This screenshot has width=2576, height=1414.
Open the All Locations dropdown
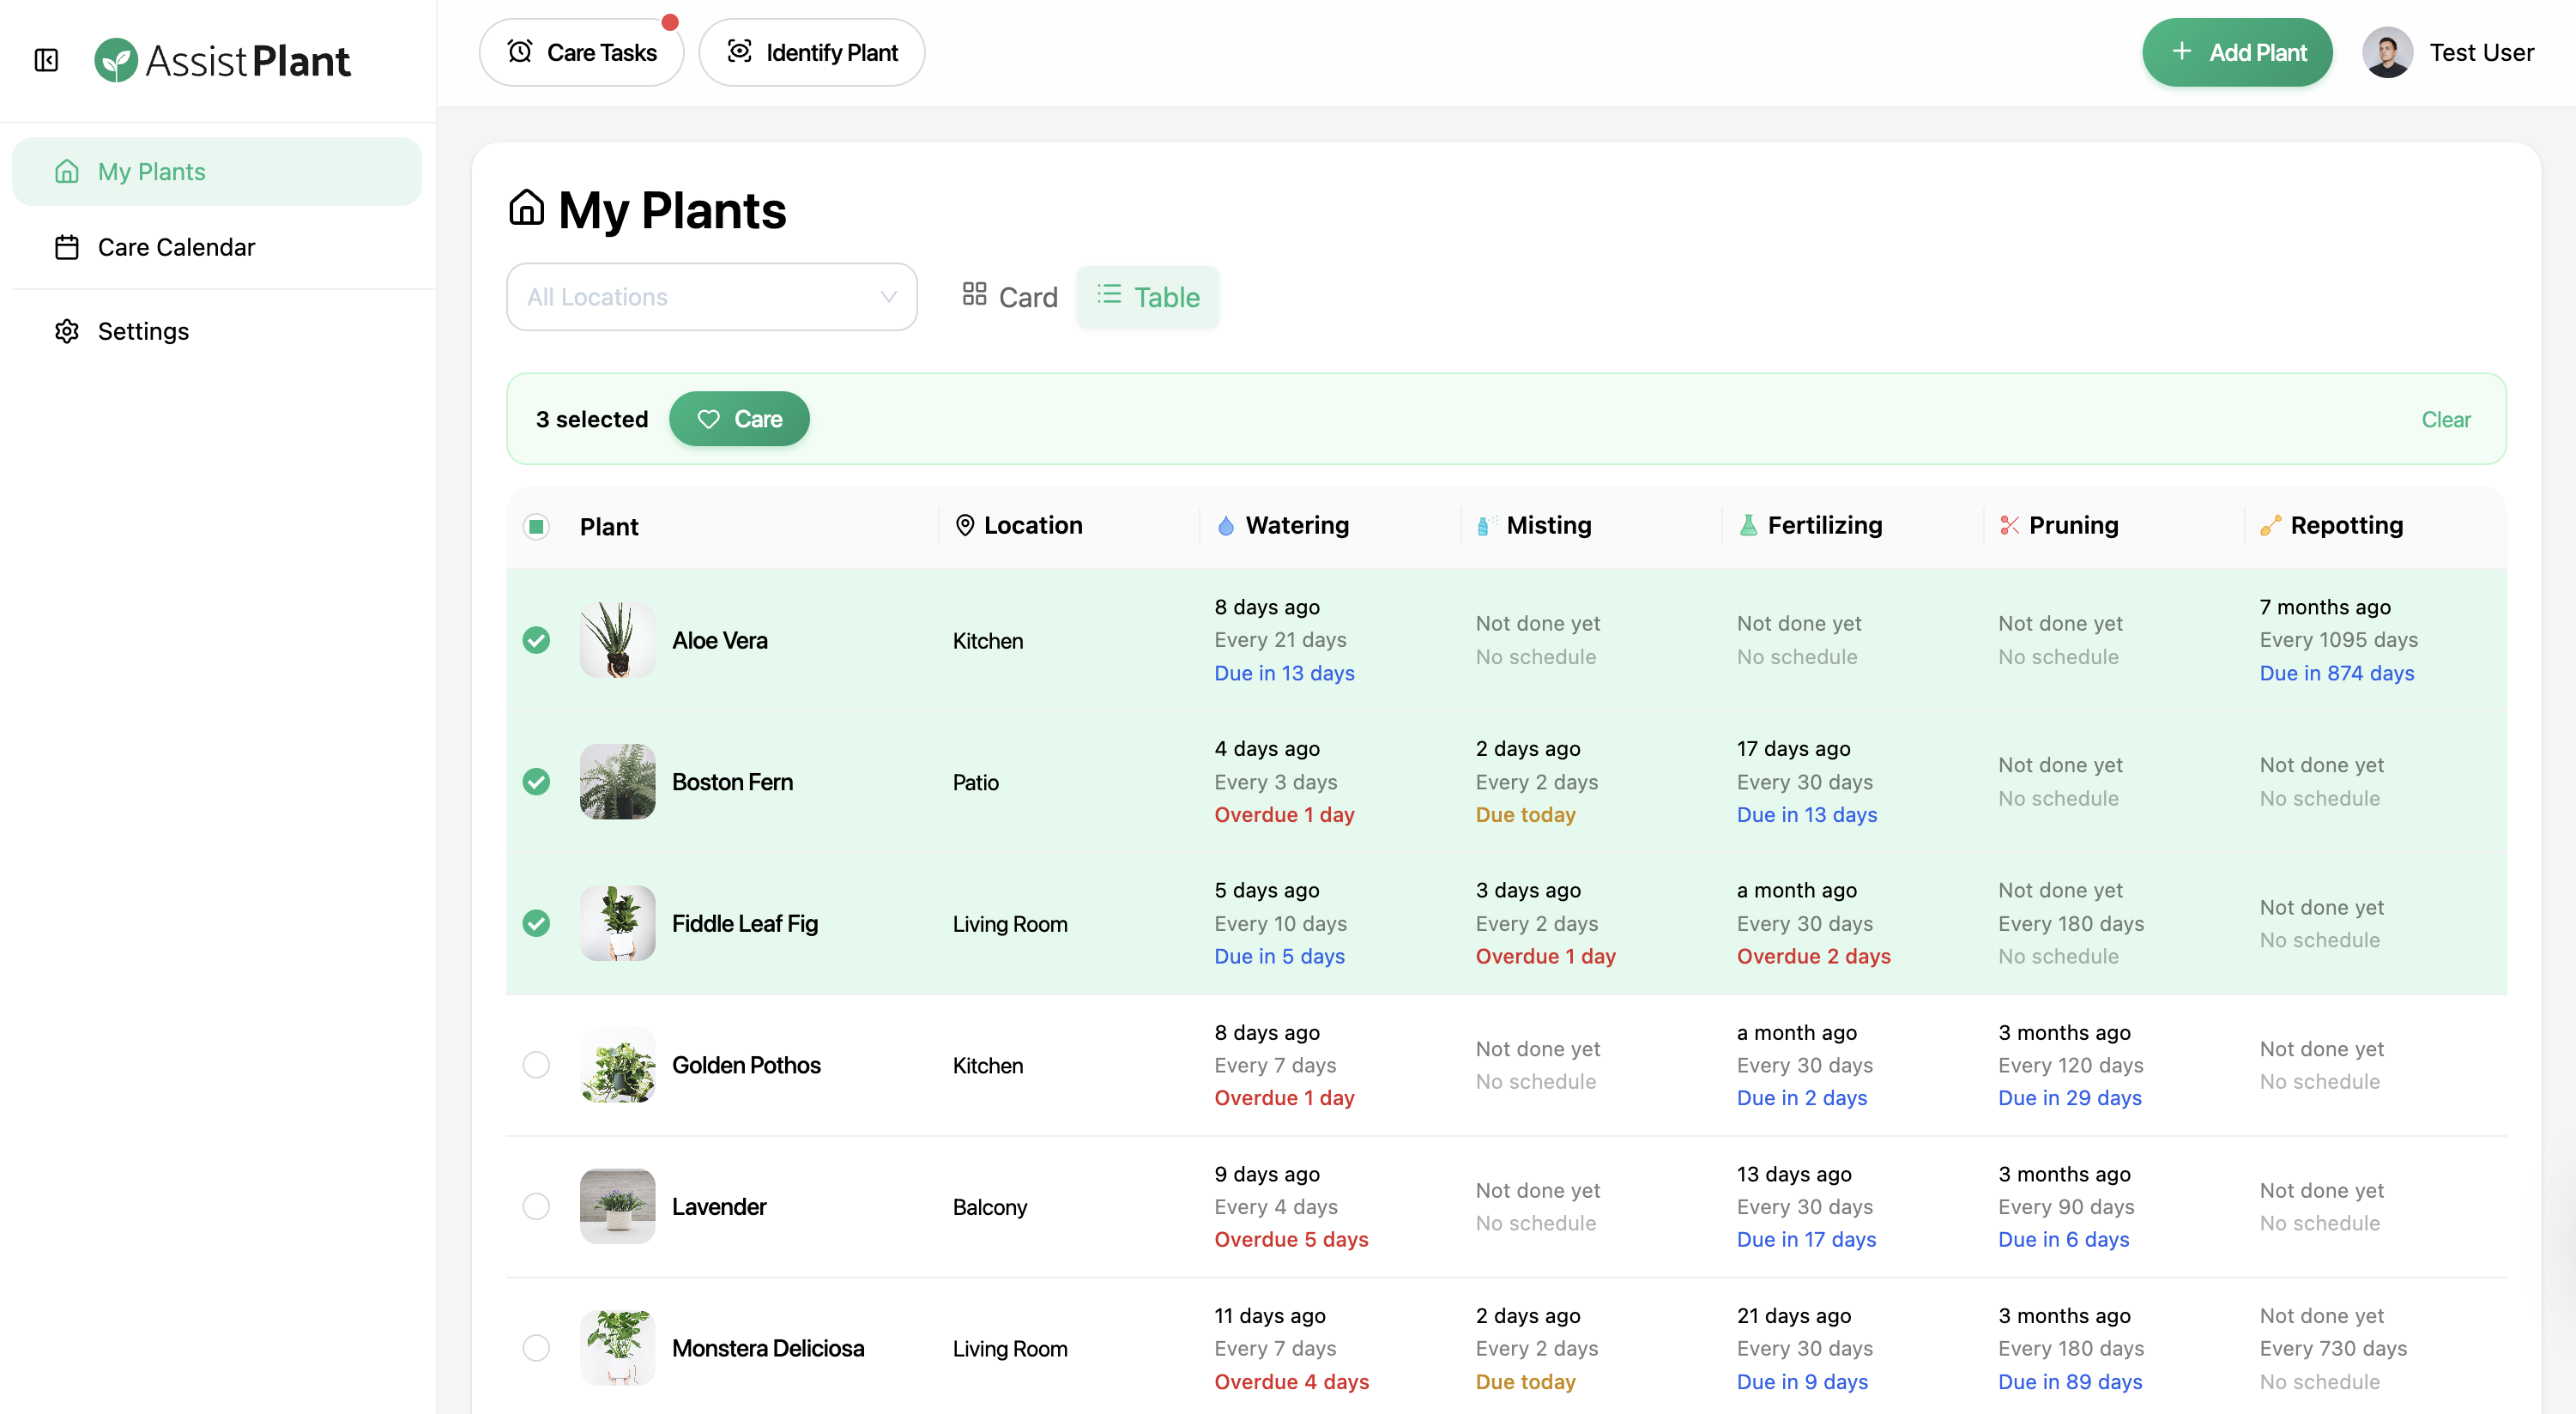pyautogui.click(x=711, y=297)
